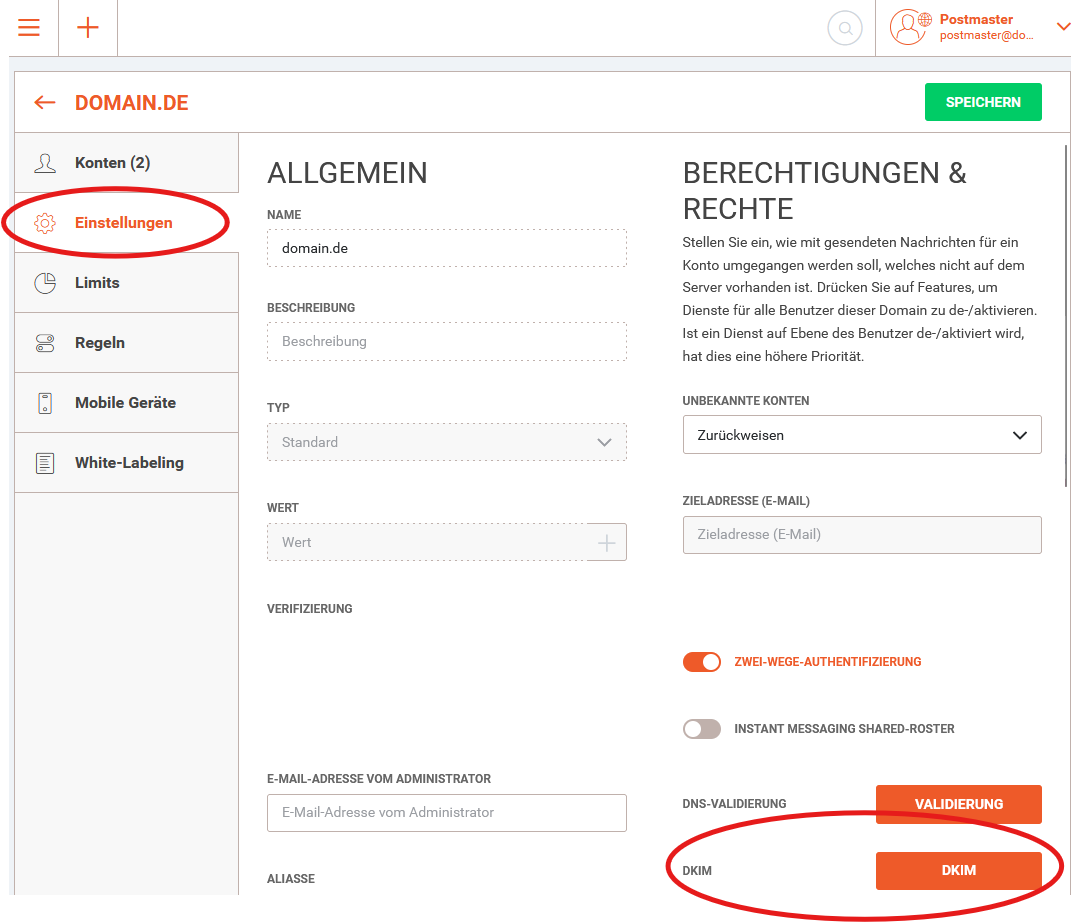Click the Beschreibung input field
The height and width of the screenshot is (922, 1071).
coord(446,341)
